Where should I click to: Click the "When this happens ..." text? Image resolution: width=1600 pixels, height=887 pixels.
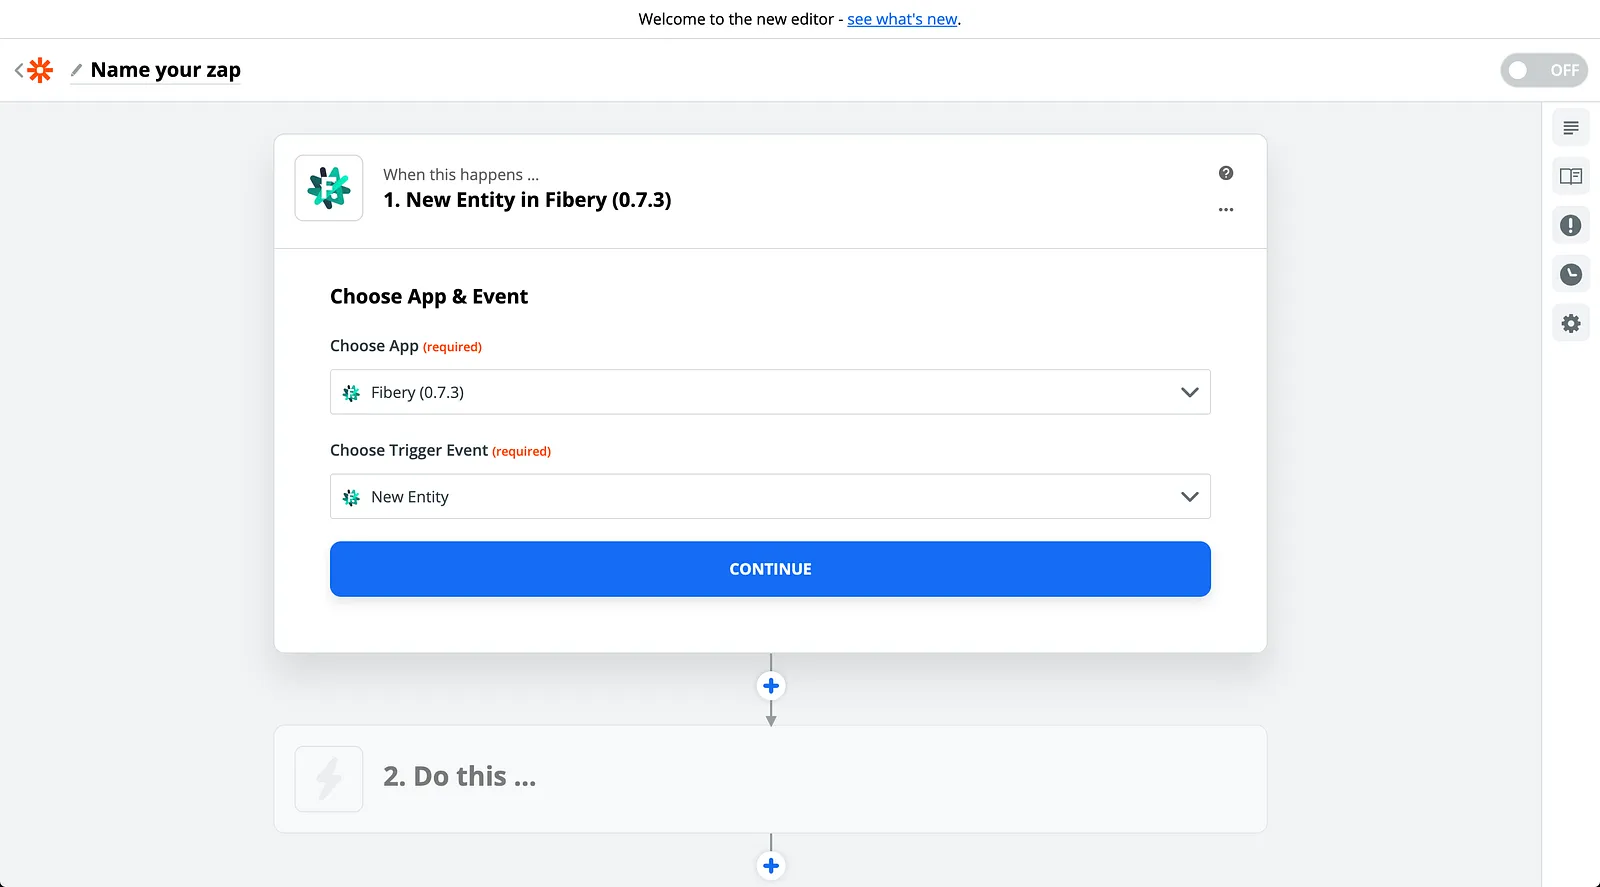click(461, 174)
